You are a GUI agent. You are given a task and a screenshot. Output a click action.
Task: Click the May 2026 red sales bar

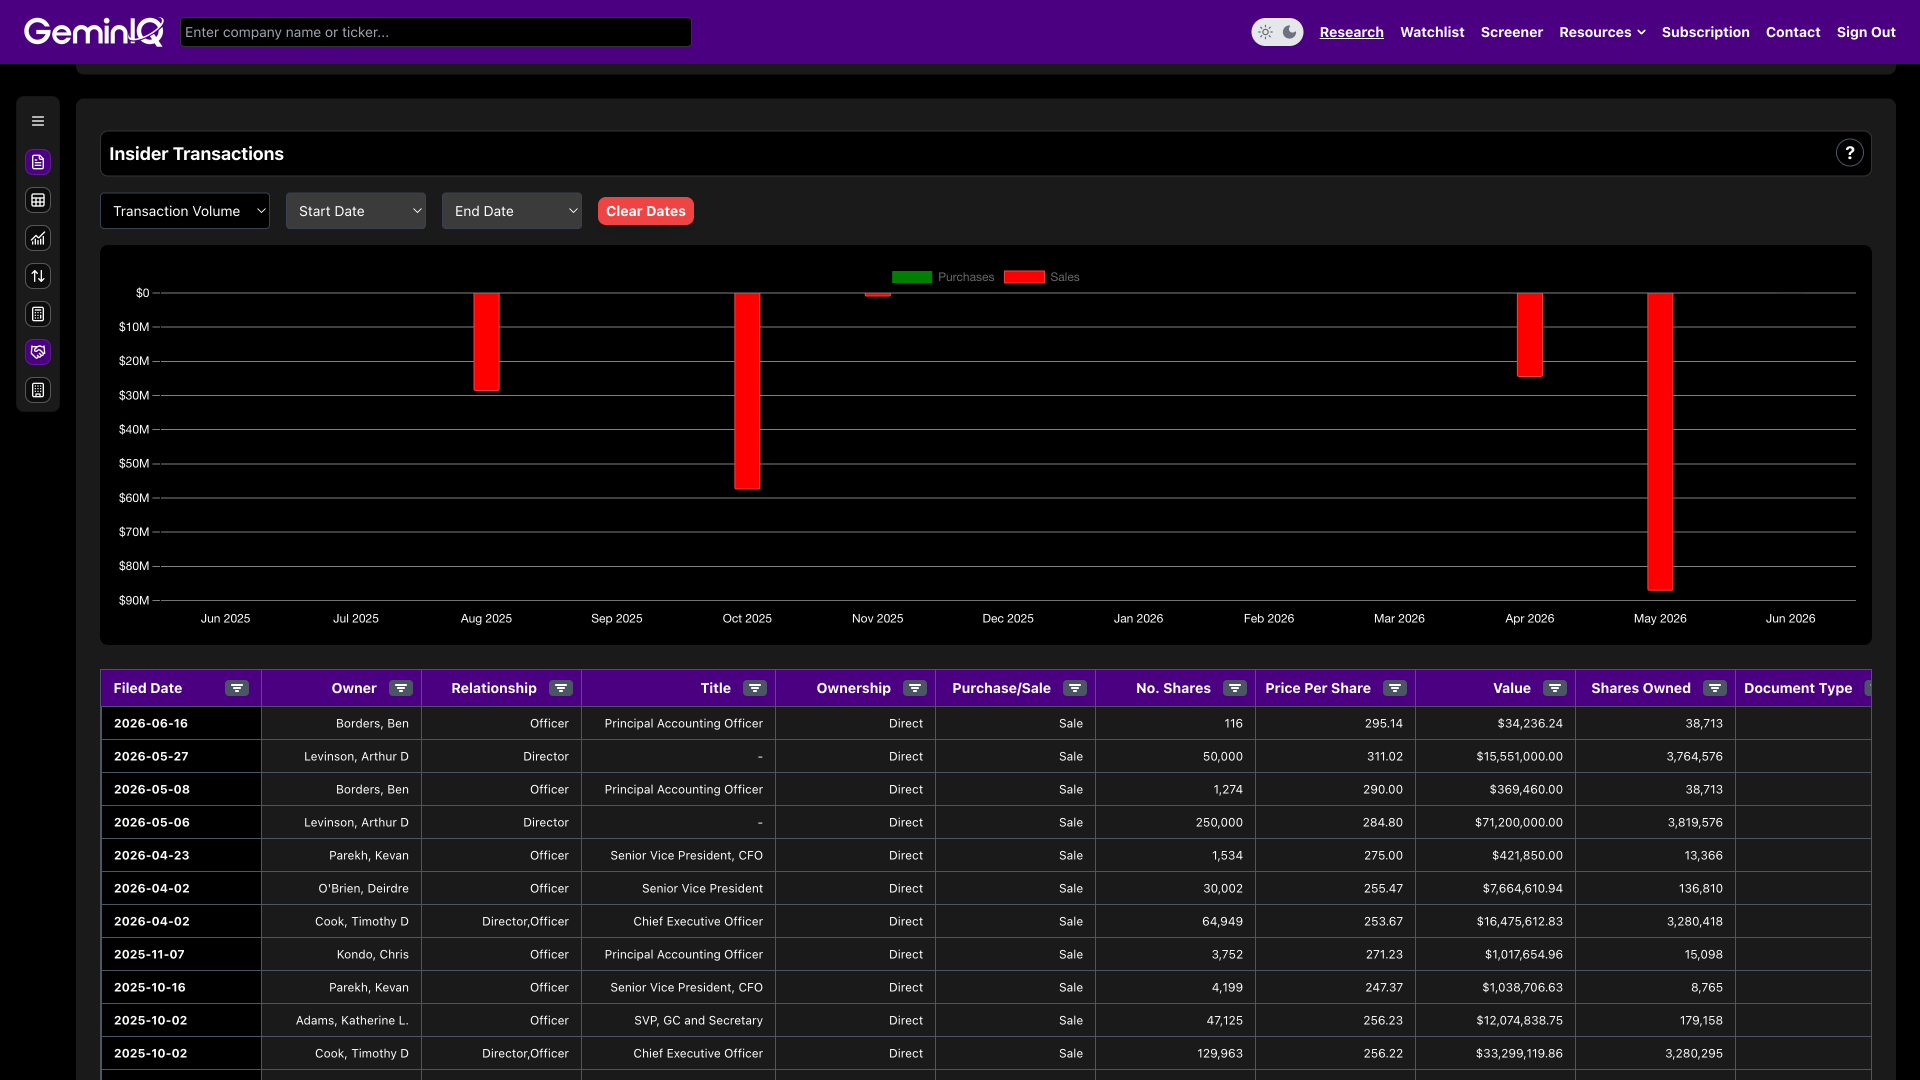click(x=1660, y=442)
